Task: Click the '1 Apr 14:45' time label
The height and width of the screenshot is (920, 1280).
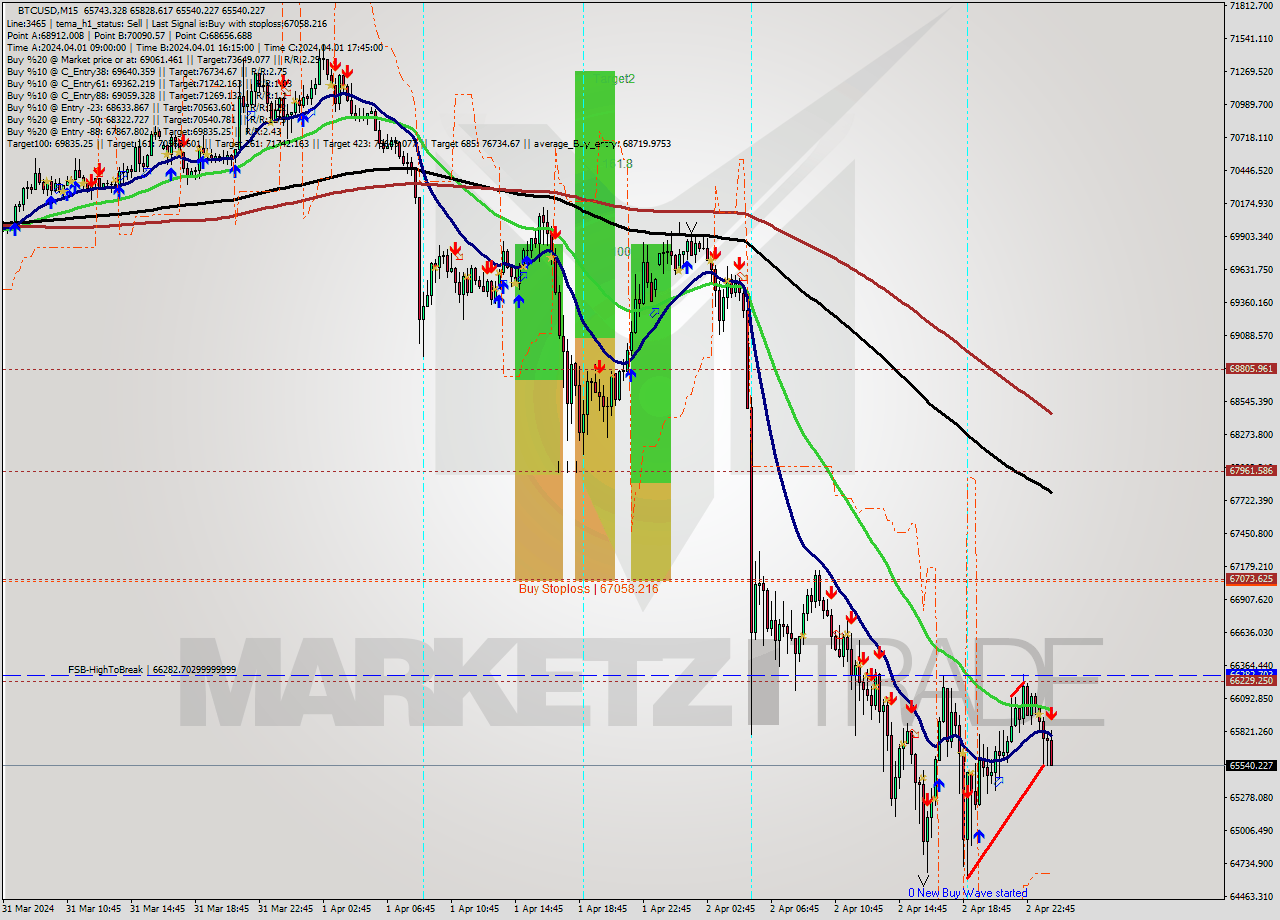Action: click(539, 910)
